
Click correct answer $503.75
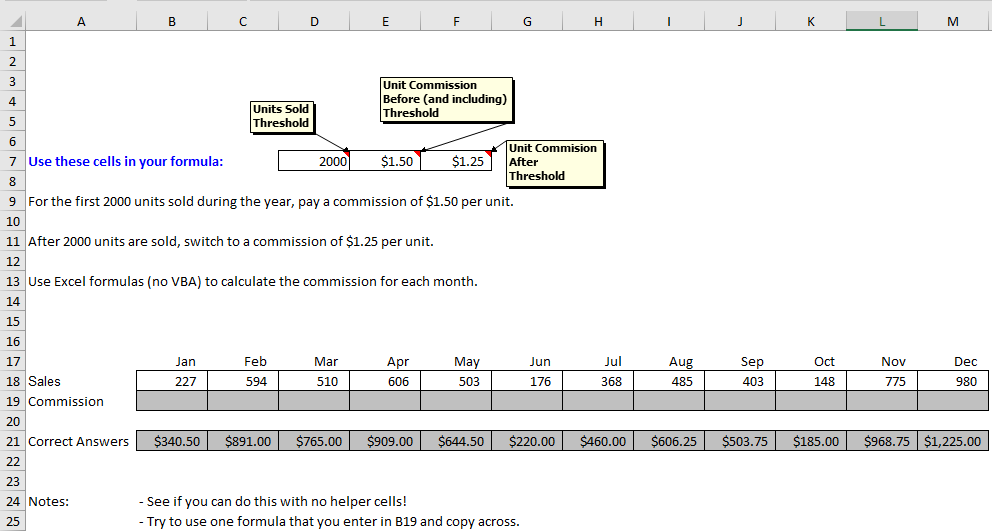point(740,441)
